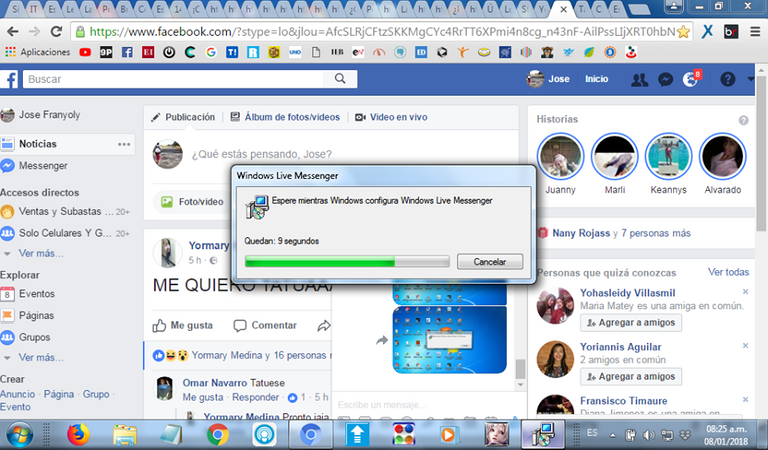This screenshot has width=768, height=450.
Task: Bookmark this page with star icon
Action: tap(683, 32)
